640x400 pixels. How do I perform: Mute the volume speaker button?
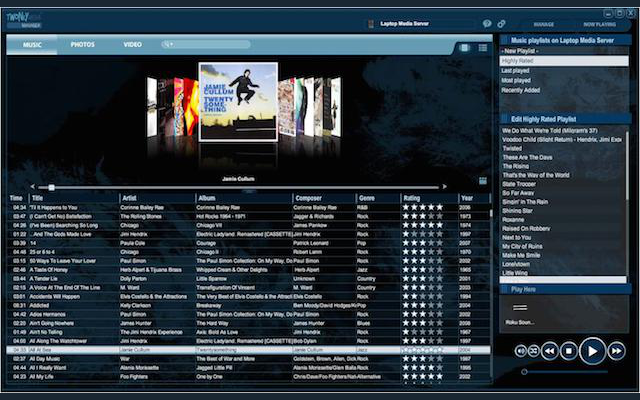tap(520, 351)
